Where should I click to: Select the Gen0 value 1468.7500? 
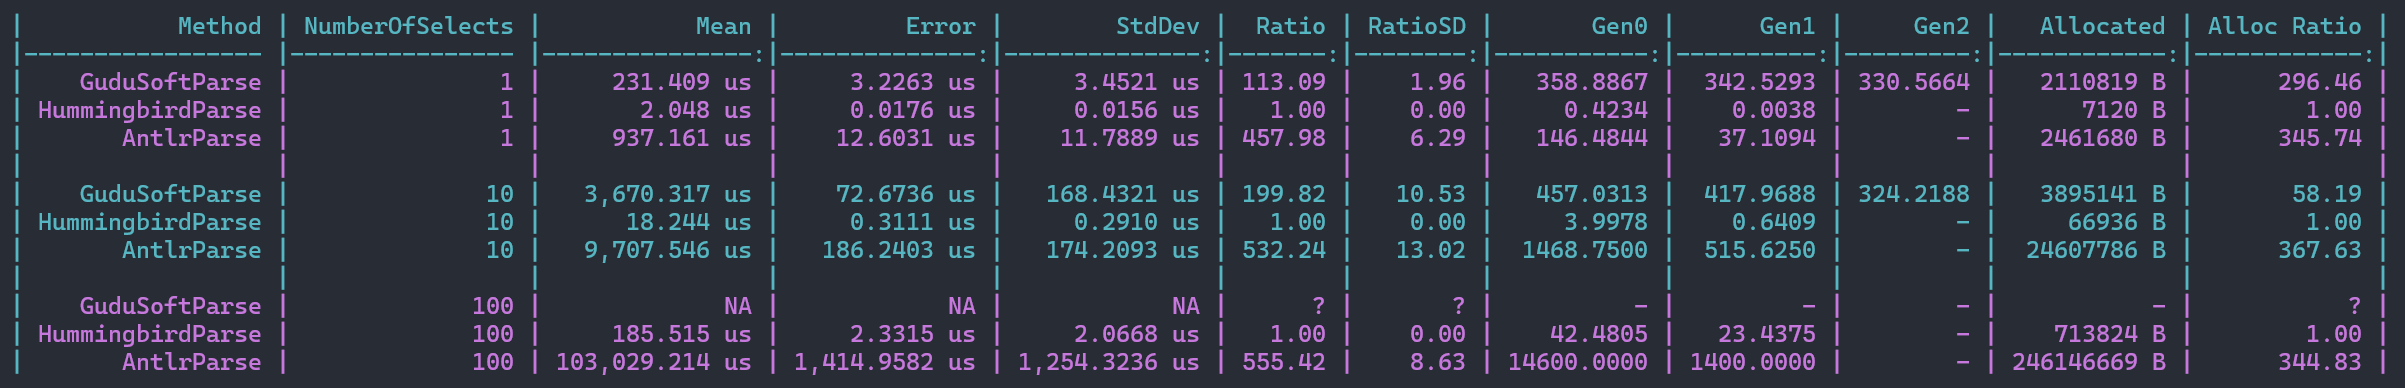click(1584, 250)
